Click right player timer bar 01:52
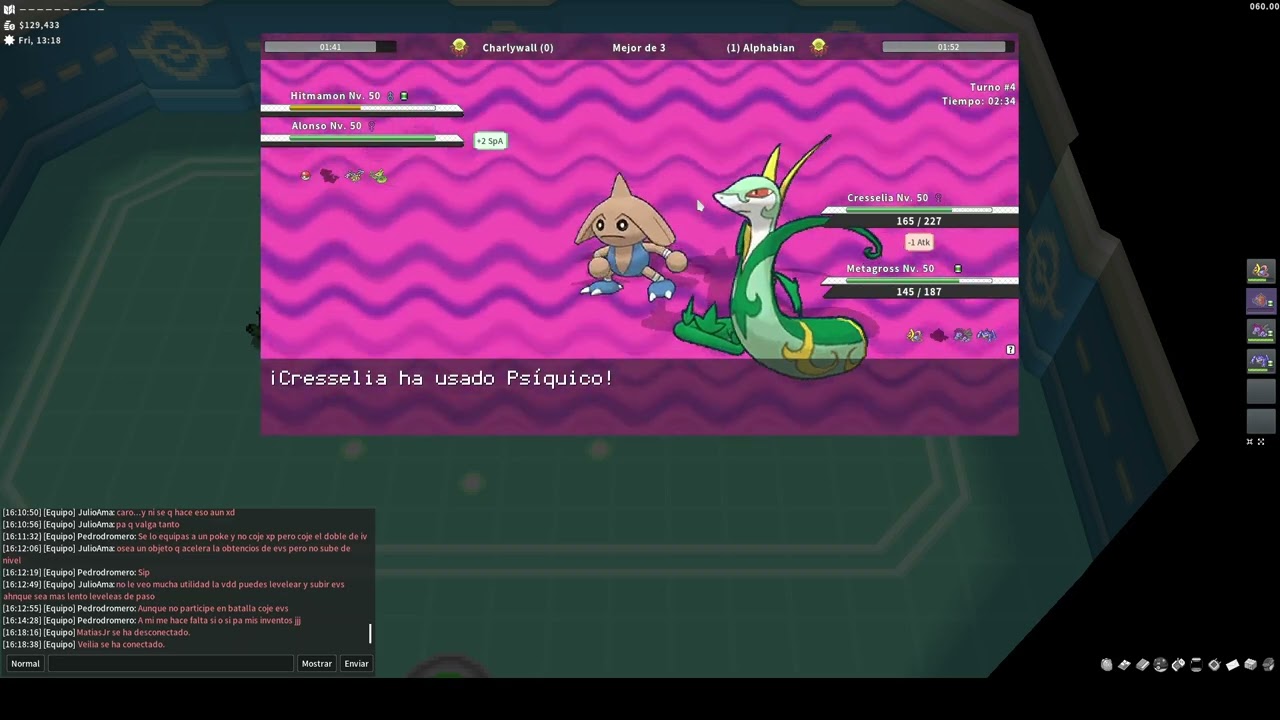Viewport: 1280px width, 720px height. (948, 47)
